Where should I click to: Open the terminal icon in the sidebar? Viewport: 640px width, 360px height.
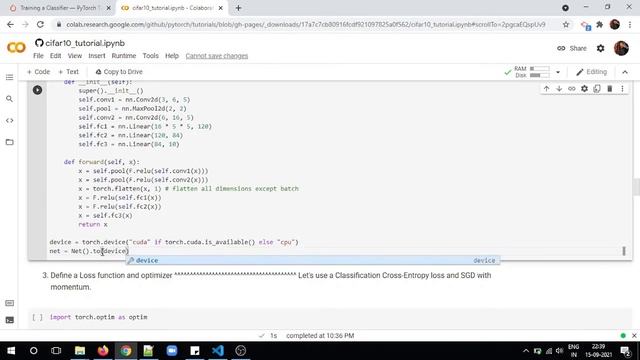click(x=9, y=320)
